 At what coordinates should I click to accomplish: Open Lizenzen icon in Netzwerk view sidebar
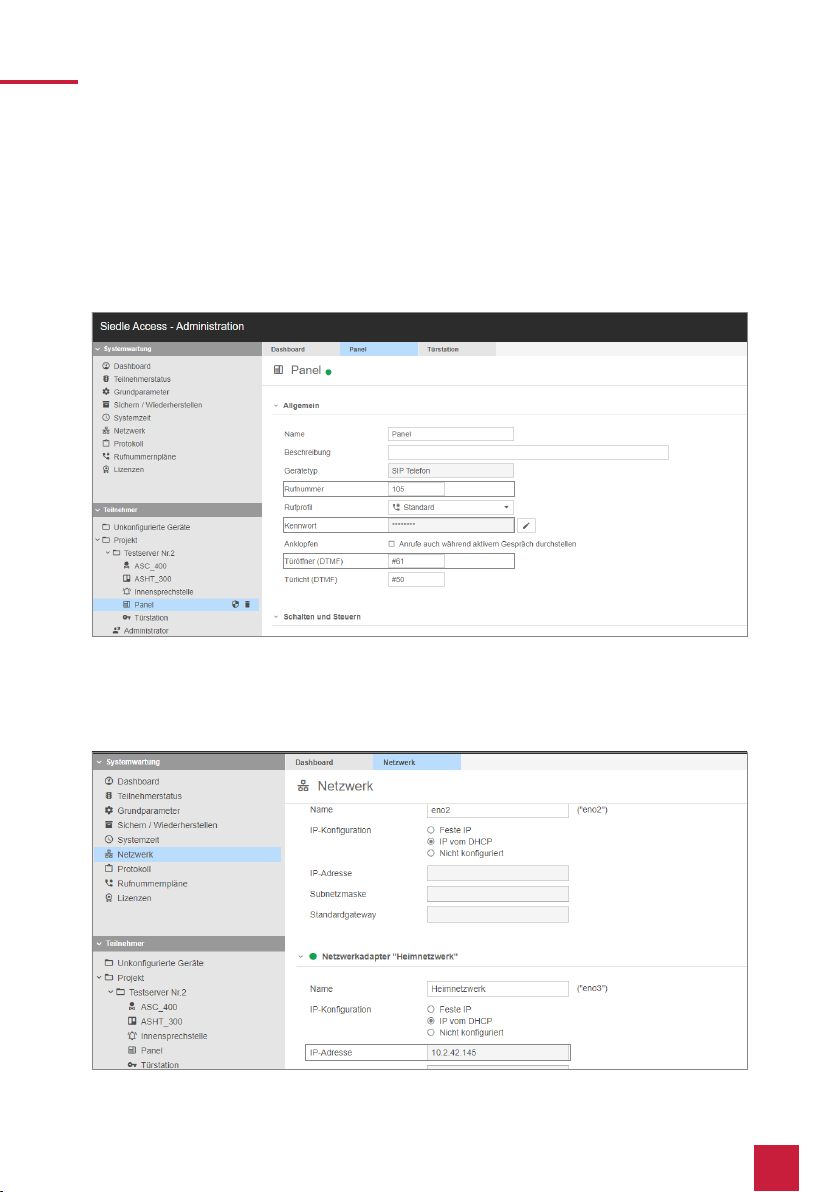[x=109, y=898]
